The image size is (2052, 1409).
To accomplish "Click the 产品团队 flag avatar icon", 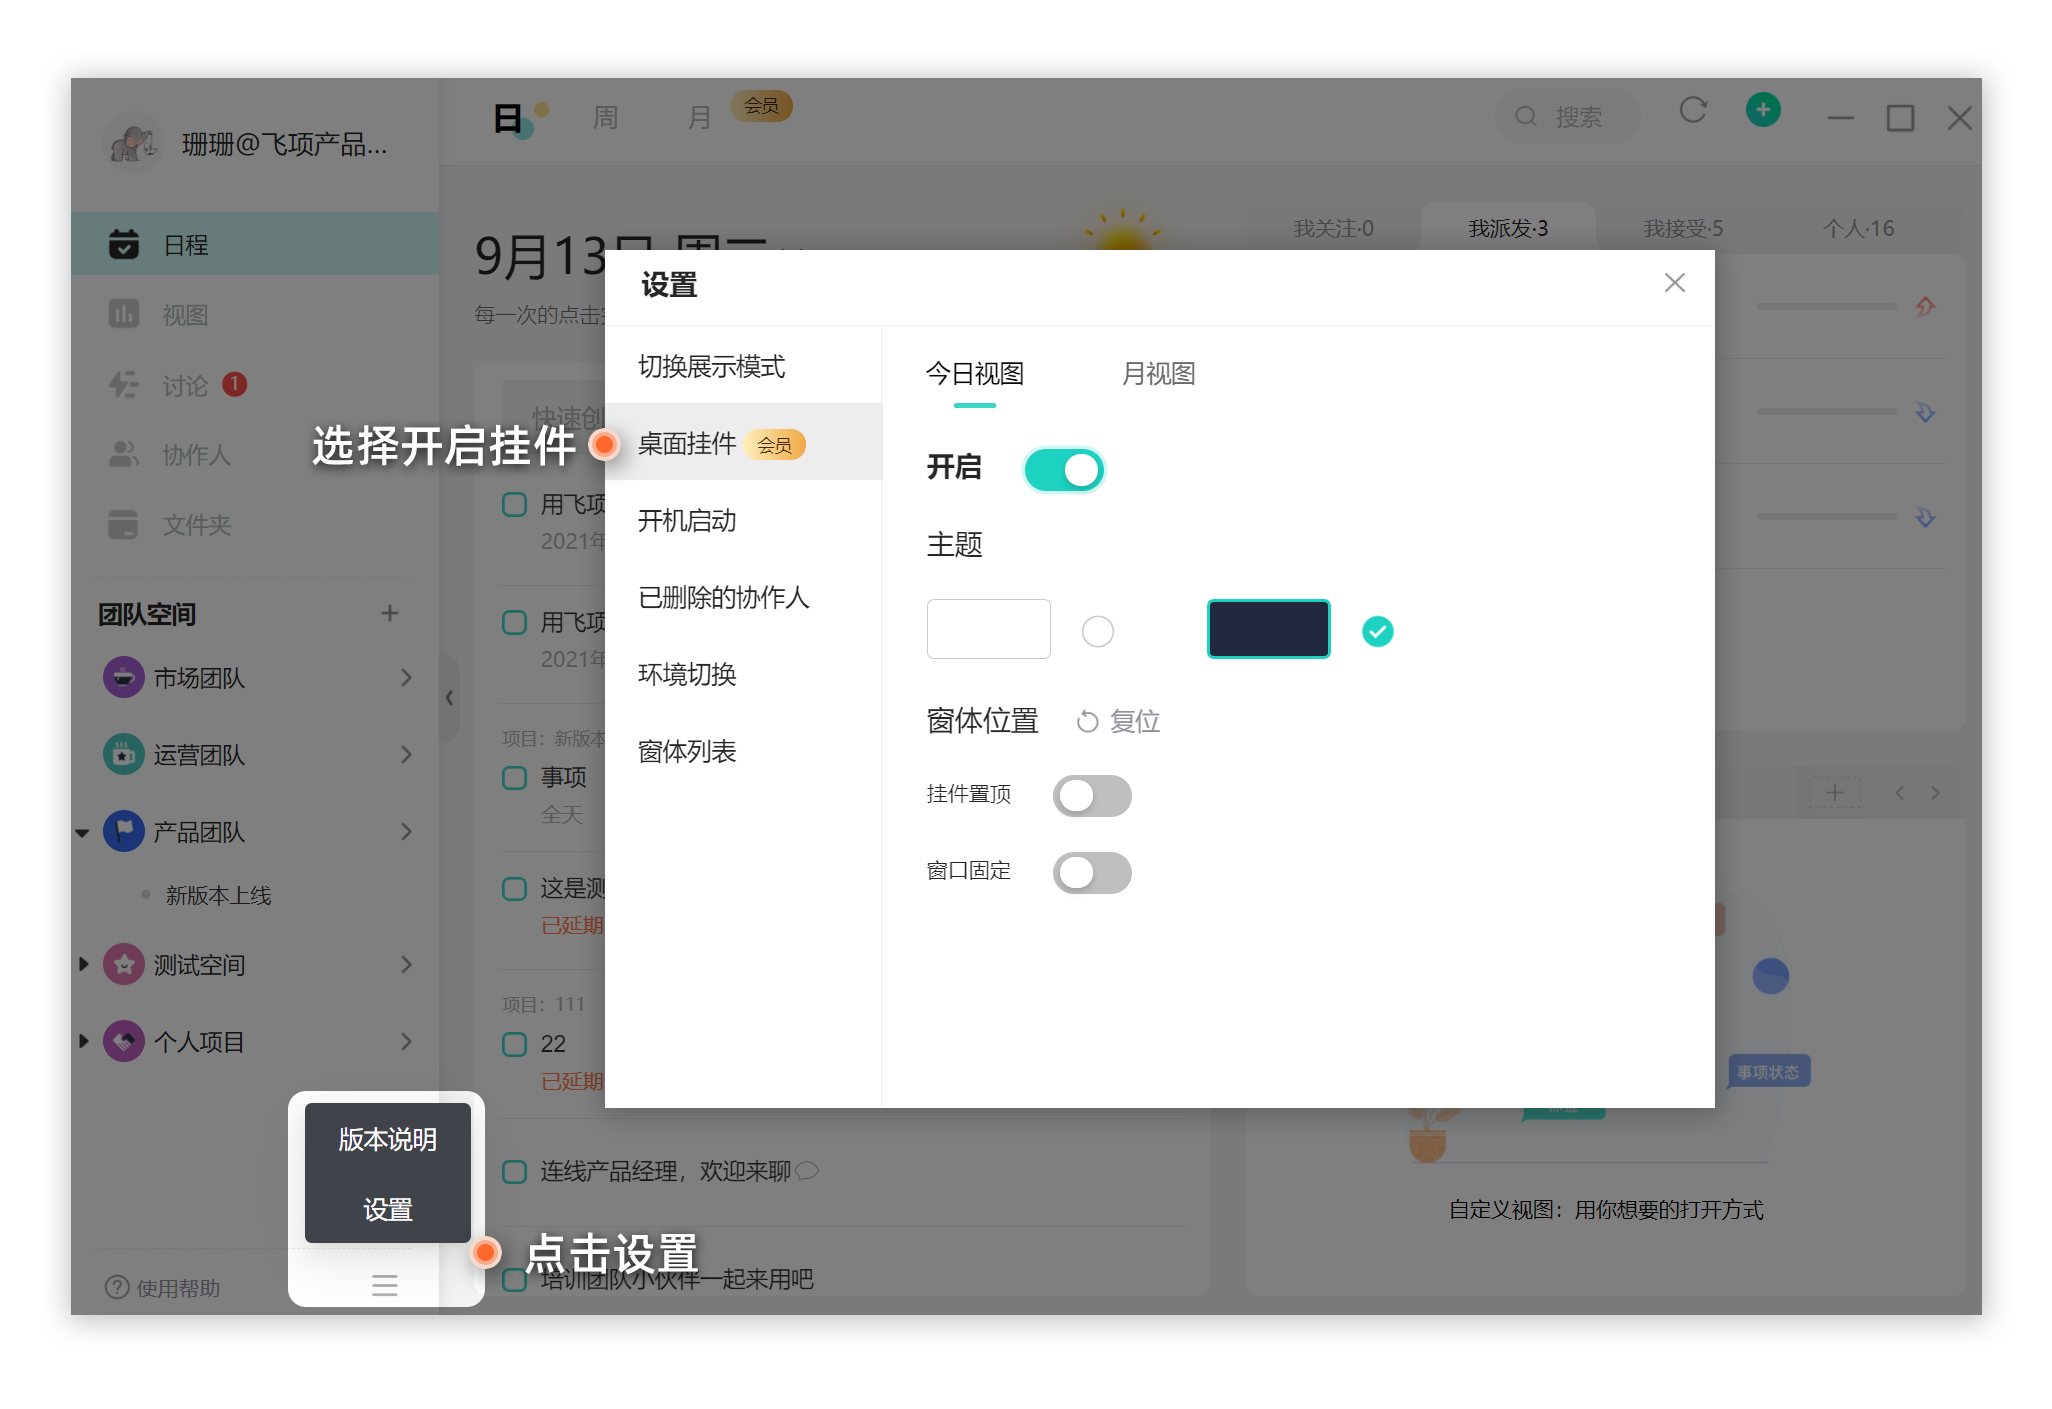I will pos(124,831).
